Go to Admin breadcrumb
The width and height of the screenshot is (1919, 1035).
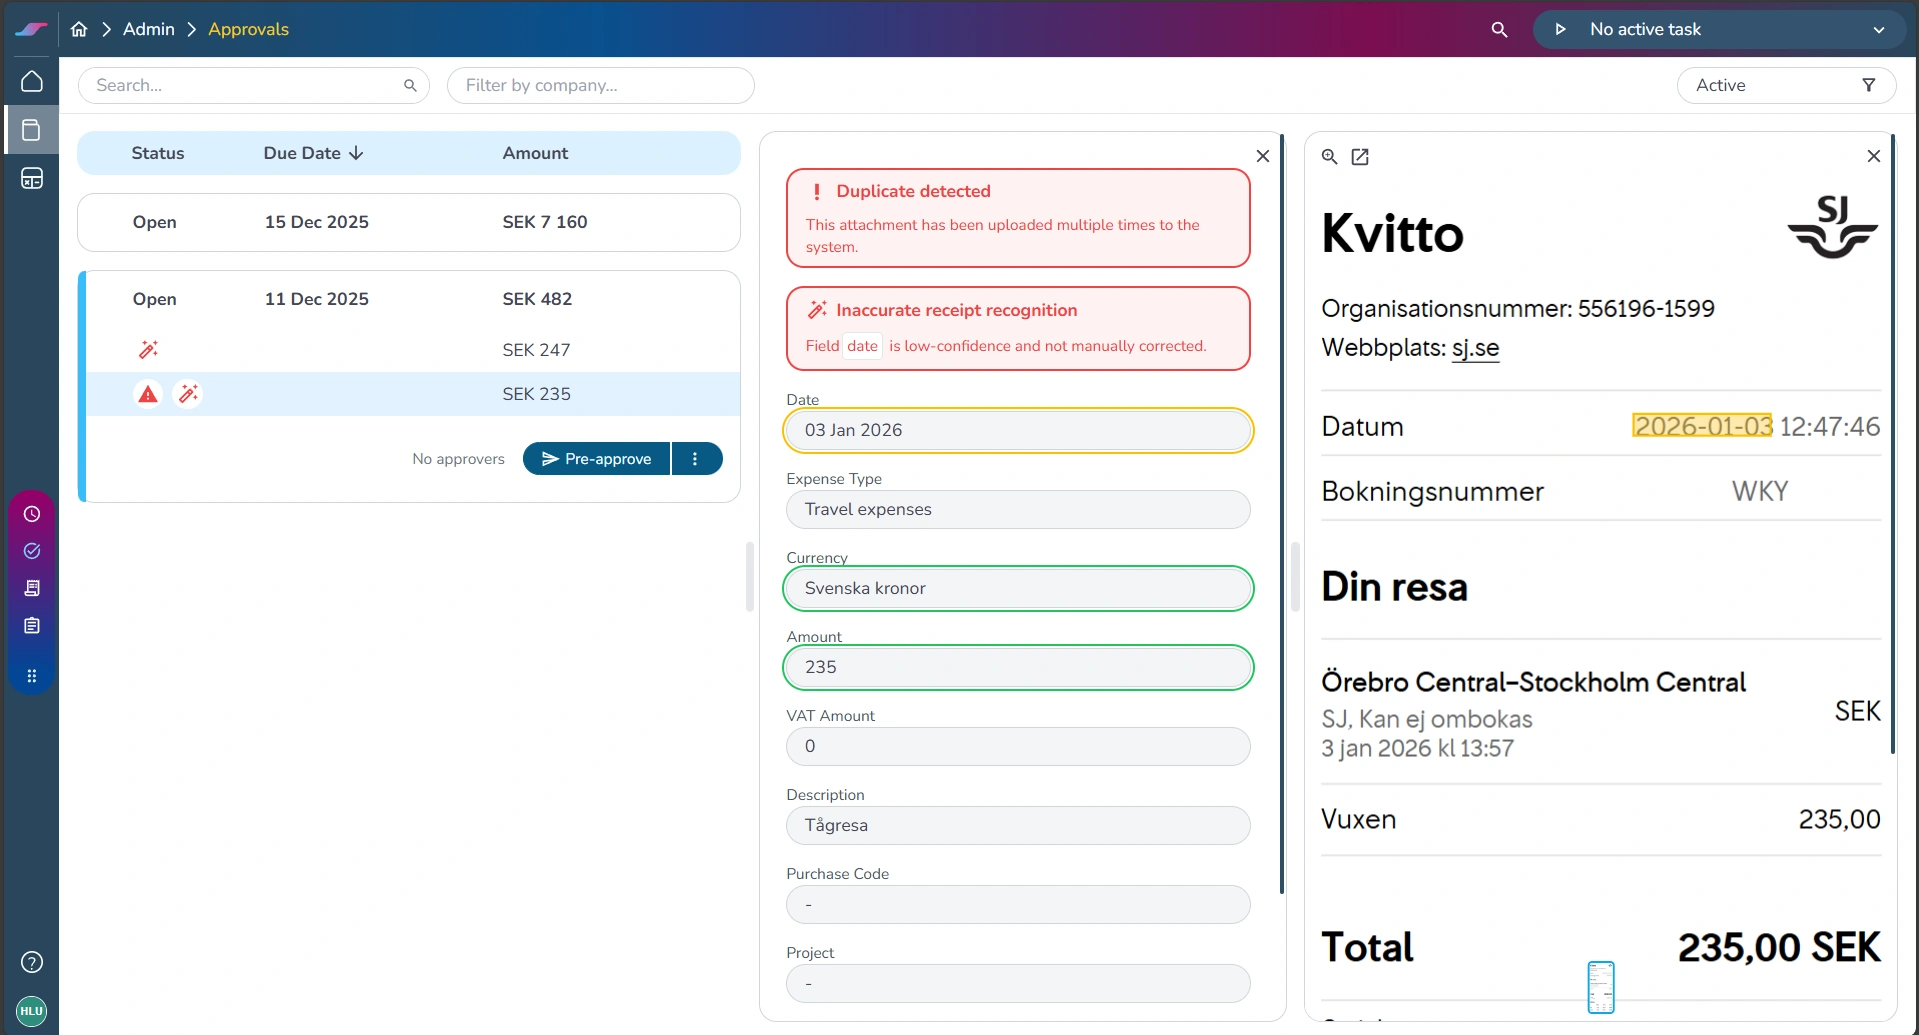coord(148,29)
